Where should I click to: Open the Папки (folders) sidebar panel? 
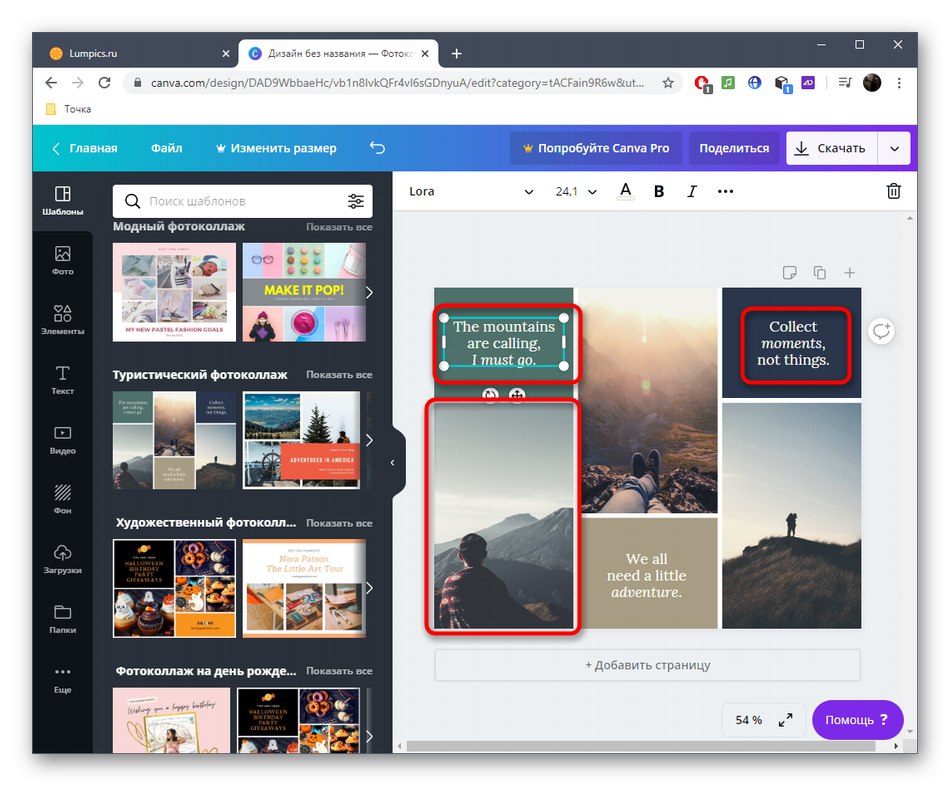tap(62, 619)
